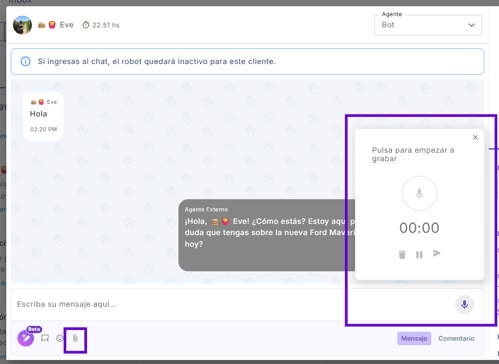Attach a file with the paperclip icon
This screenshot has width=499, height=364.
tap(75, 338)
